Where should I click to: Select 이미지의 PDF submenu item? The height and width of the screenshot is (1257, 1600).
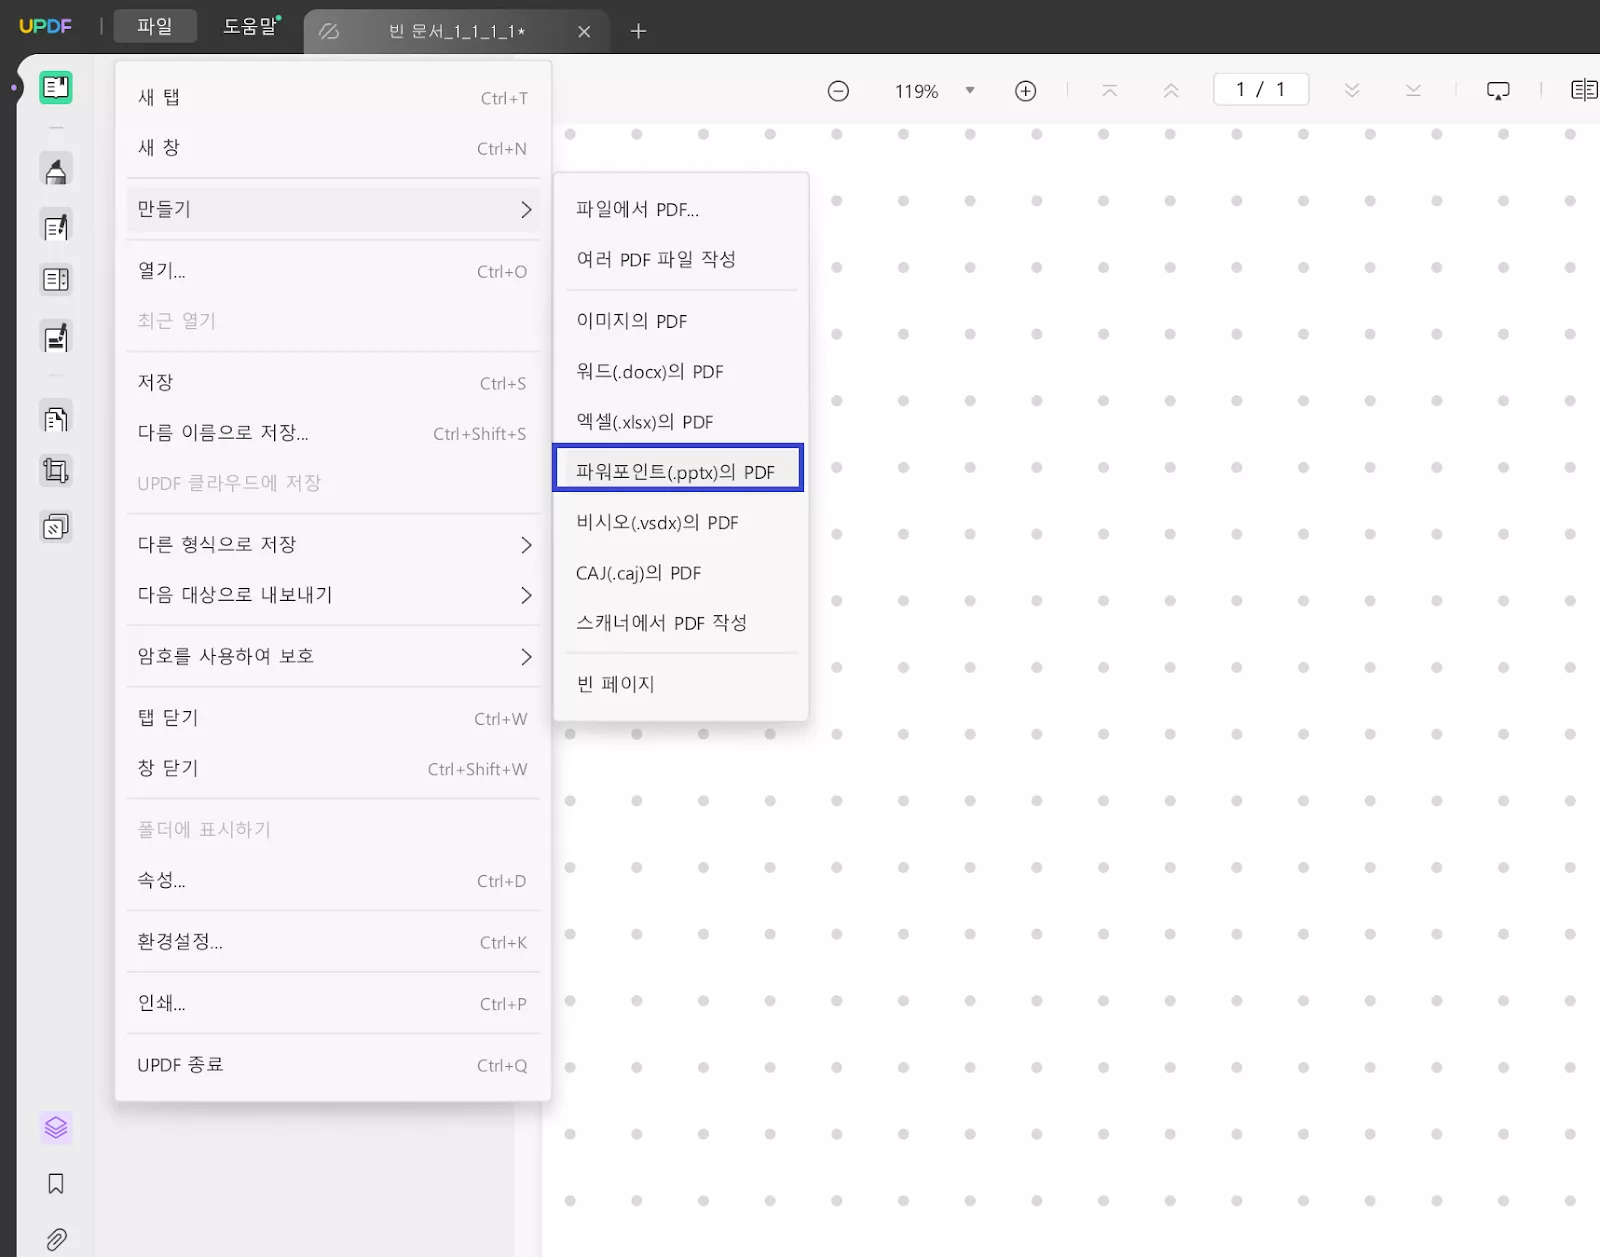click(680, 321)
